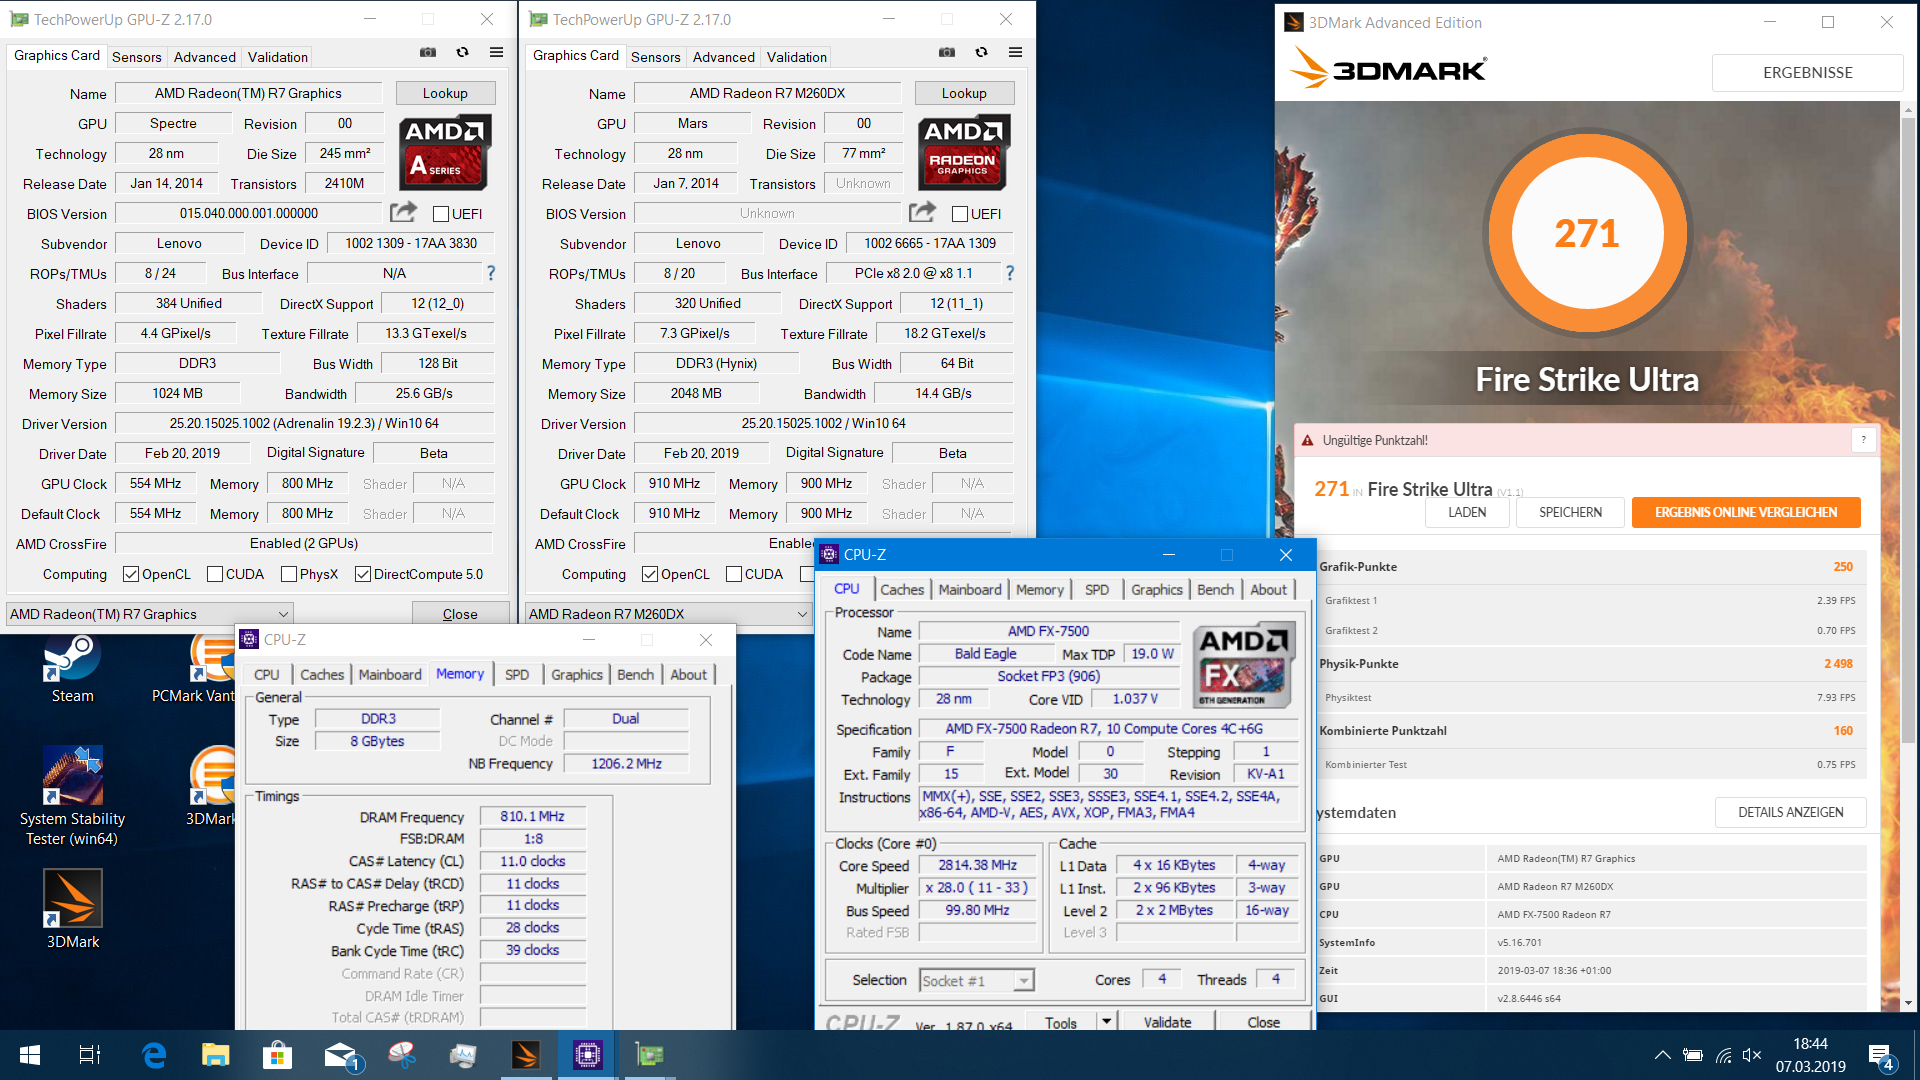1920x1080 pixels.
Task: Toggle PhysX checkbox in left GPU-Z
Action: click(289, 574)
